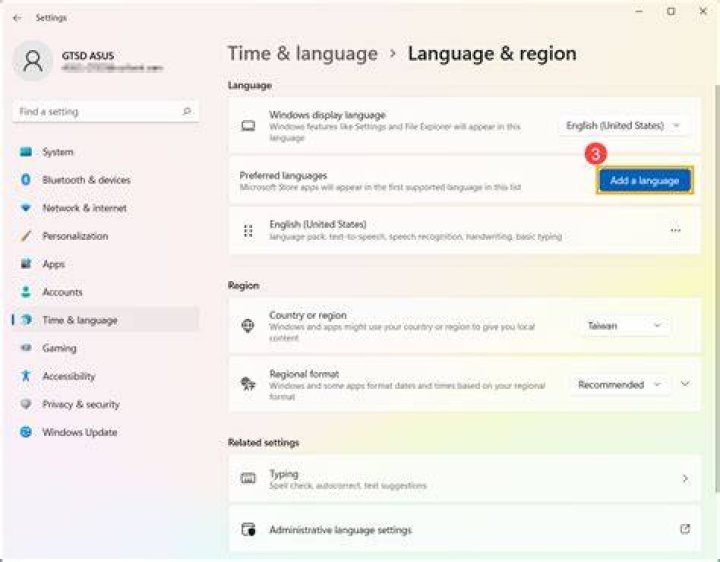The width and height of the screenshot is (720, 562).
Task: Open the GTSD ASUS account avatar
Action: (x=33, y=61)
